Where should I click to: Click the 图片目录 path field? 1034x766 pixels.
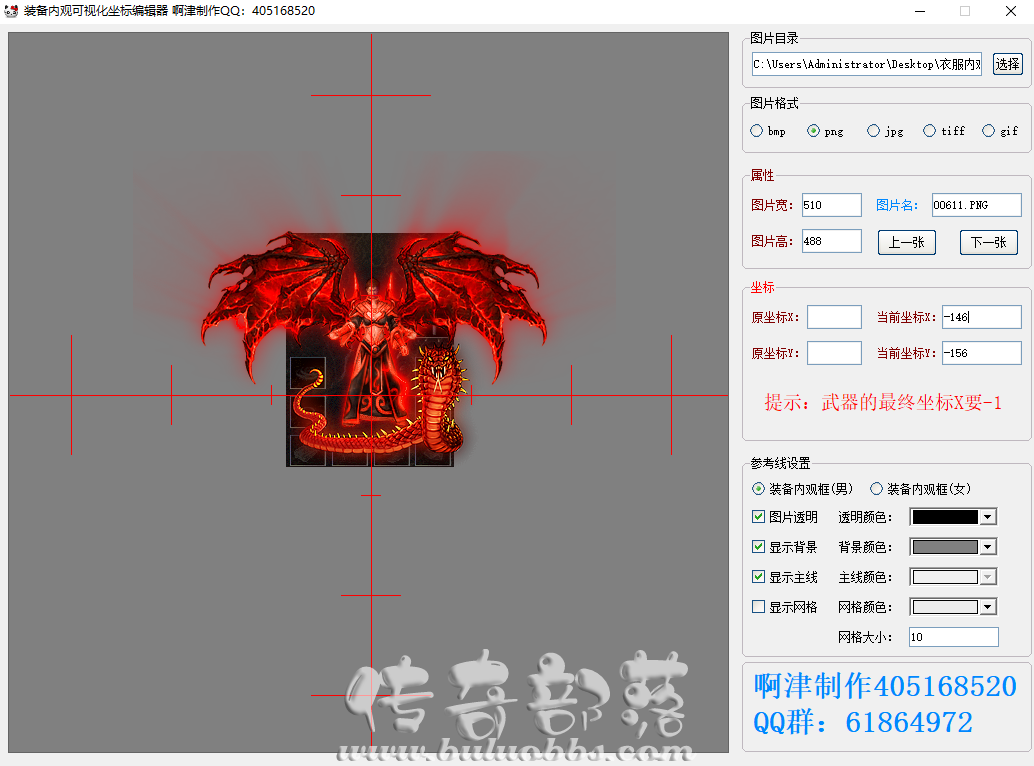(867, 64)
